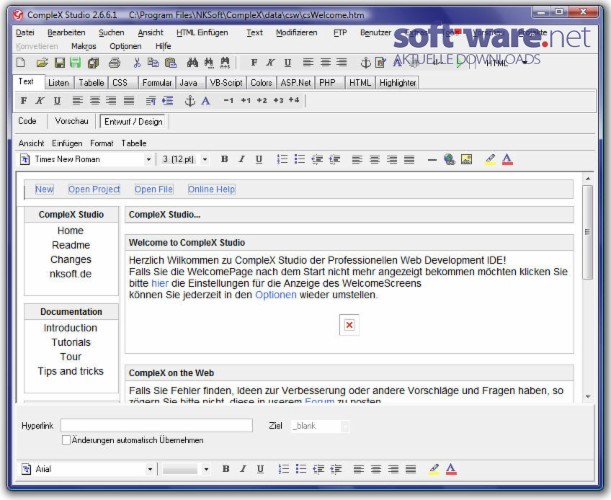Insert horizontal line in design toolbar
The width and height of the screenshot is (611, 500).
[432, 159]
